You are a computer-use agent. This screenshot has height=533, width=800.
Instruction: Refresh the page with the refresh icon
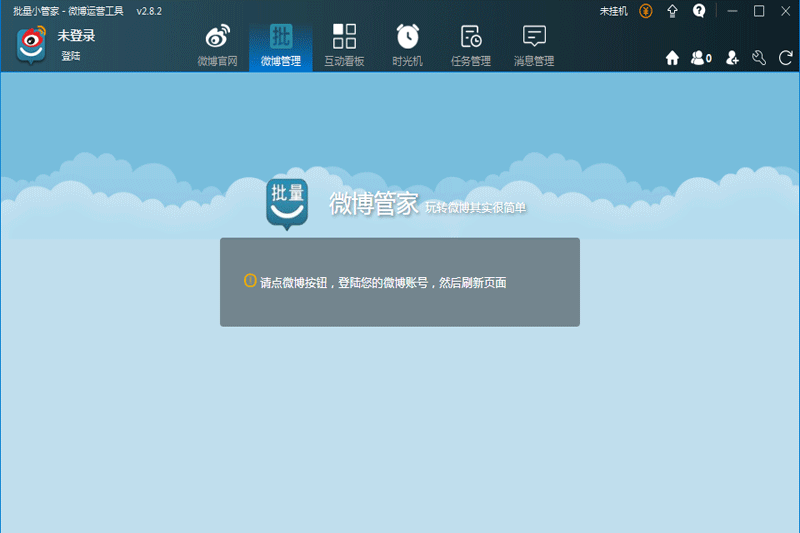click(x=785, y=58)
